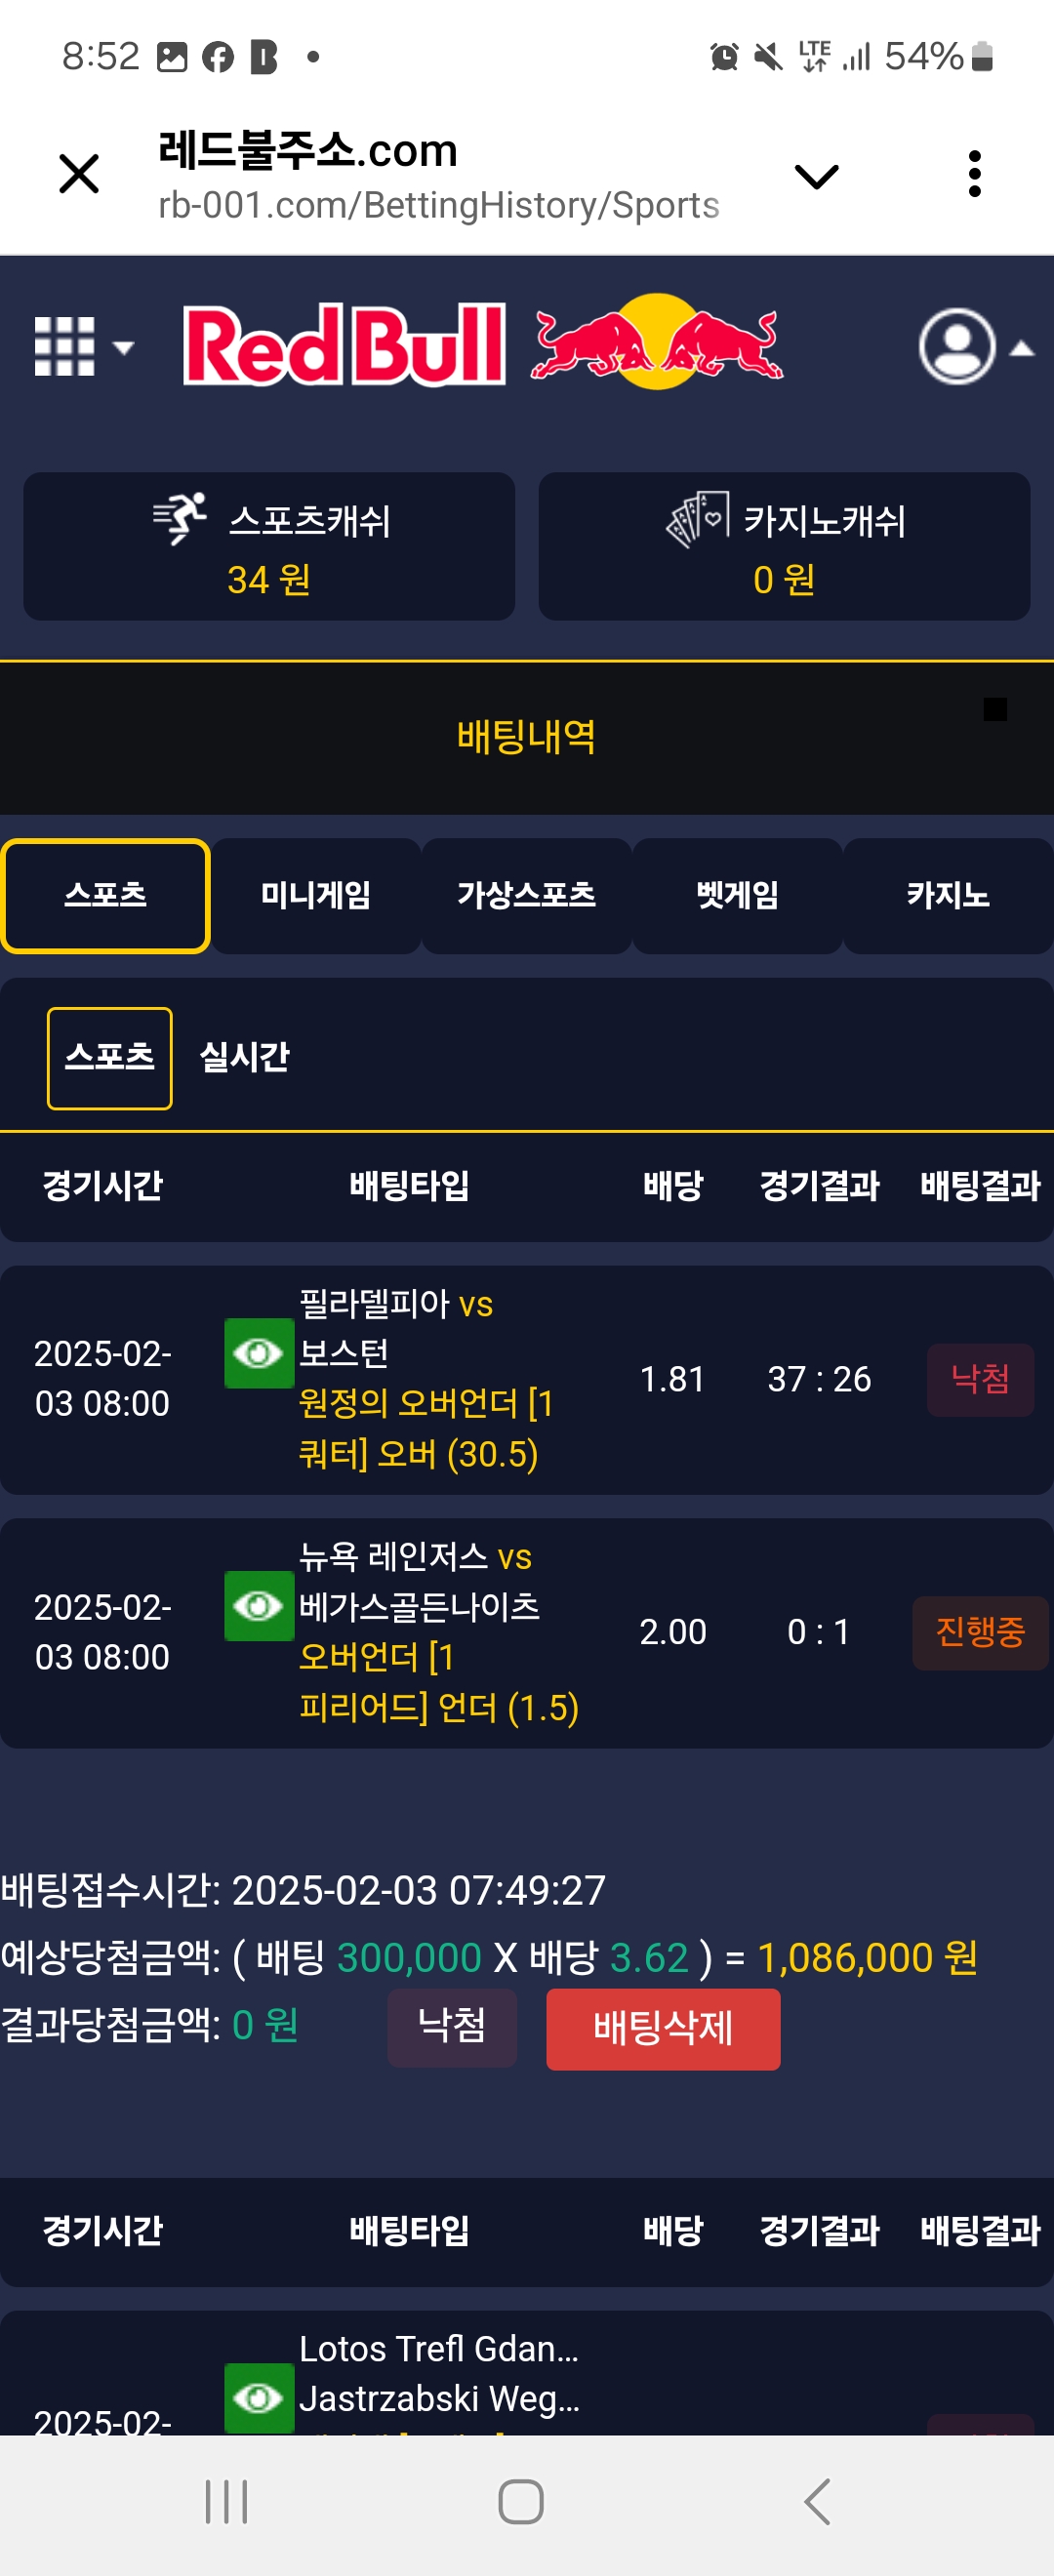
Task: Select the 카지노 tab
Action: [x=948, y=895]
